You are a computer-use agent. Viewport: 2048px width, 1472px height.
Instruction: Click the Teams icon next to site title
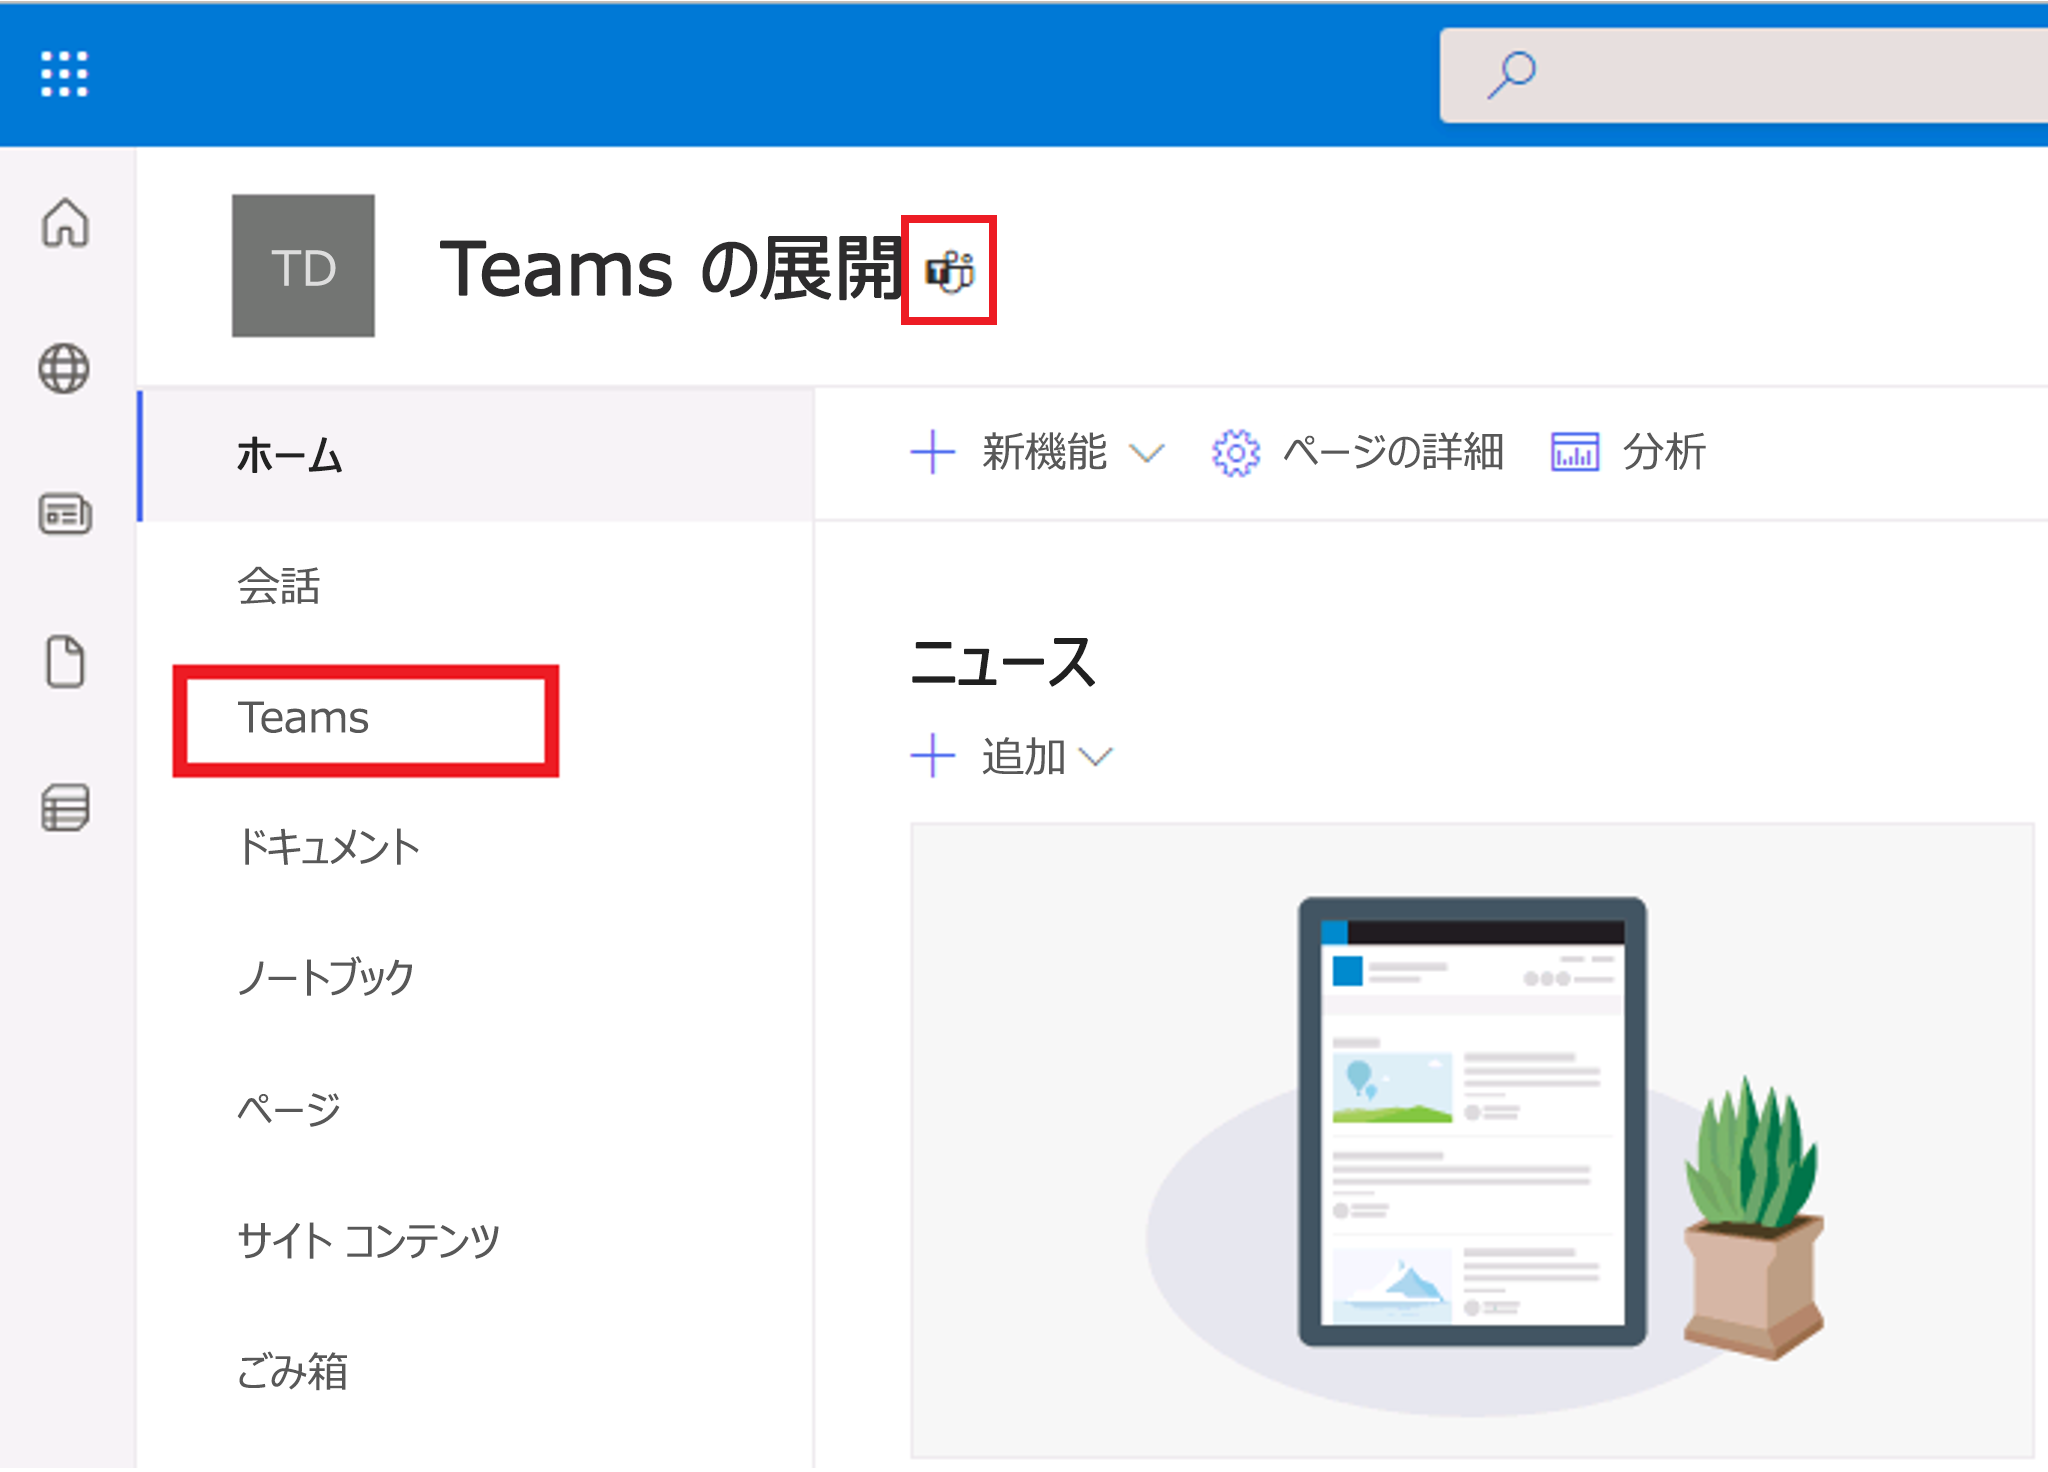coord(949,271)
